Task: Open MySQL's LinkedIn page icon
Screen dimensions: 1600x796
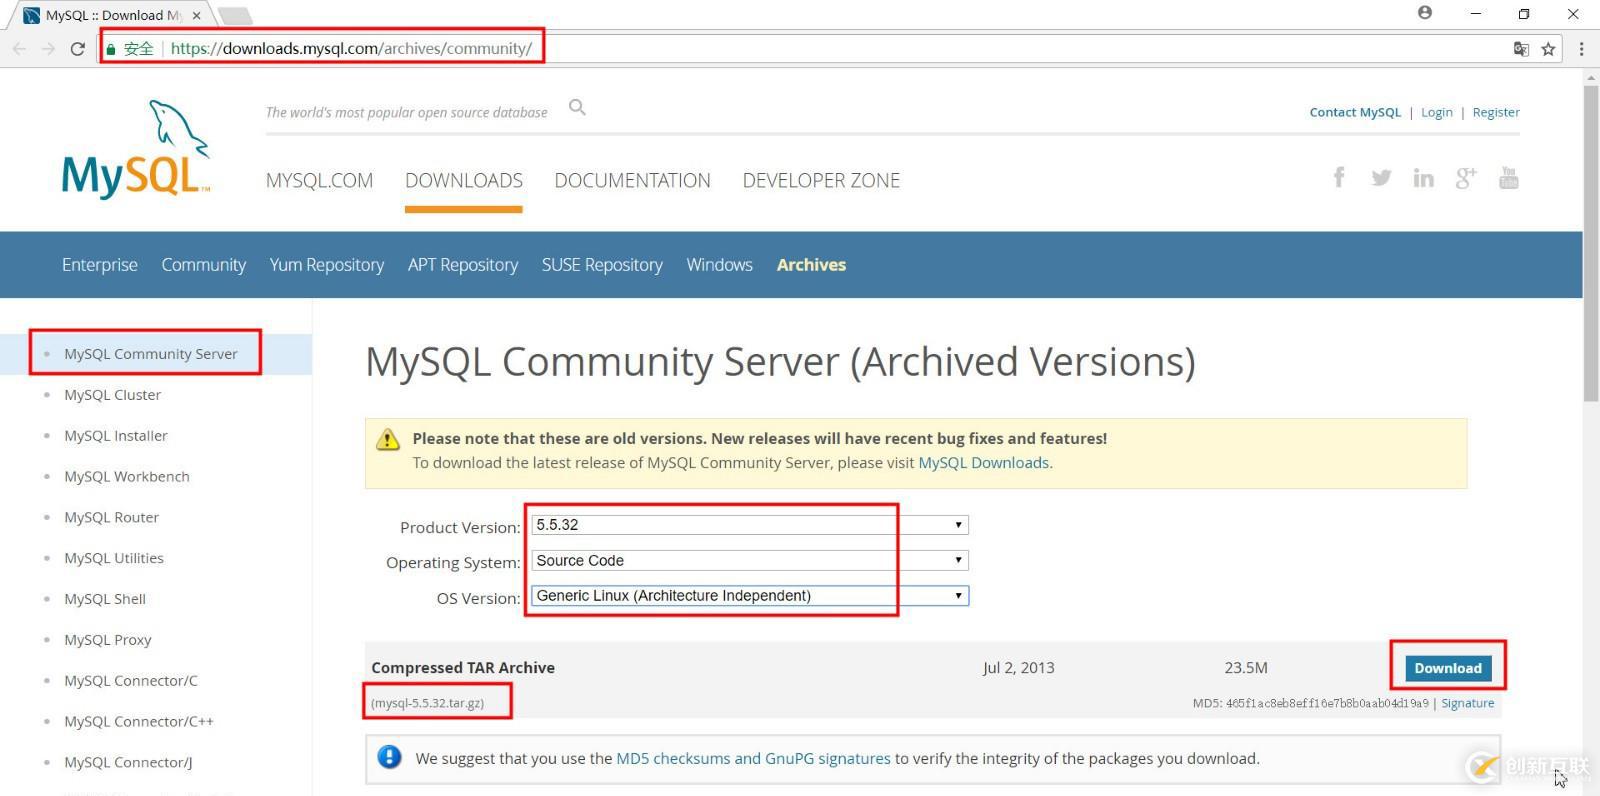Action: (x=1423, y=178)
